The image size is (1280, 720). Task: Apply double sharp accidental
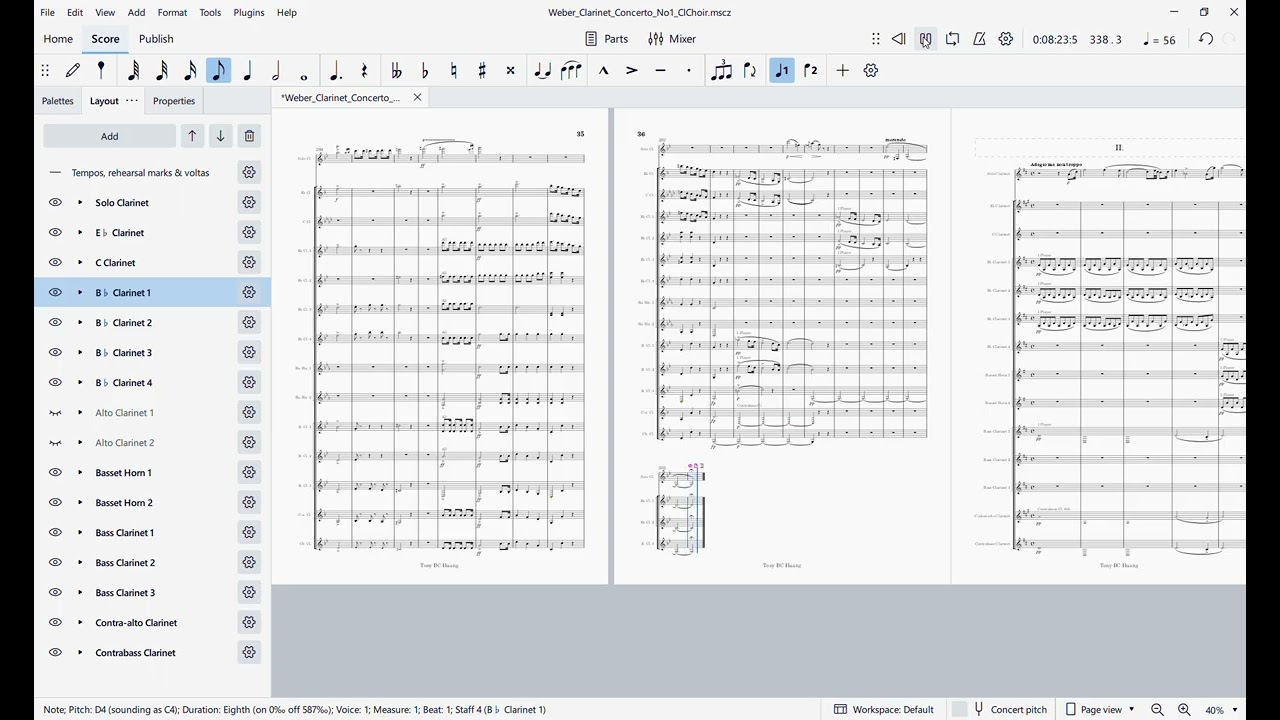click(x=510, y=70)
